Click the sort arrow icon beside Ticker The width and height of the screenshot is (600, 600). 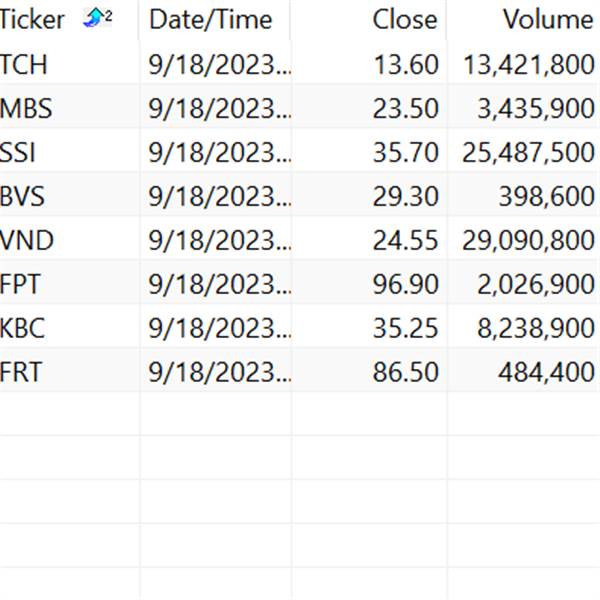[x=96, y=18]
